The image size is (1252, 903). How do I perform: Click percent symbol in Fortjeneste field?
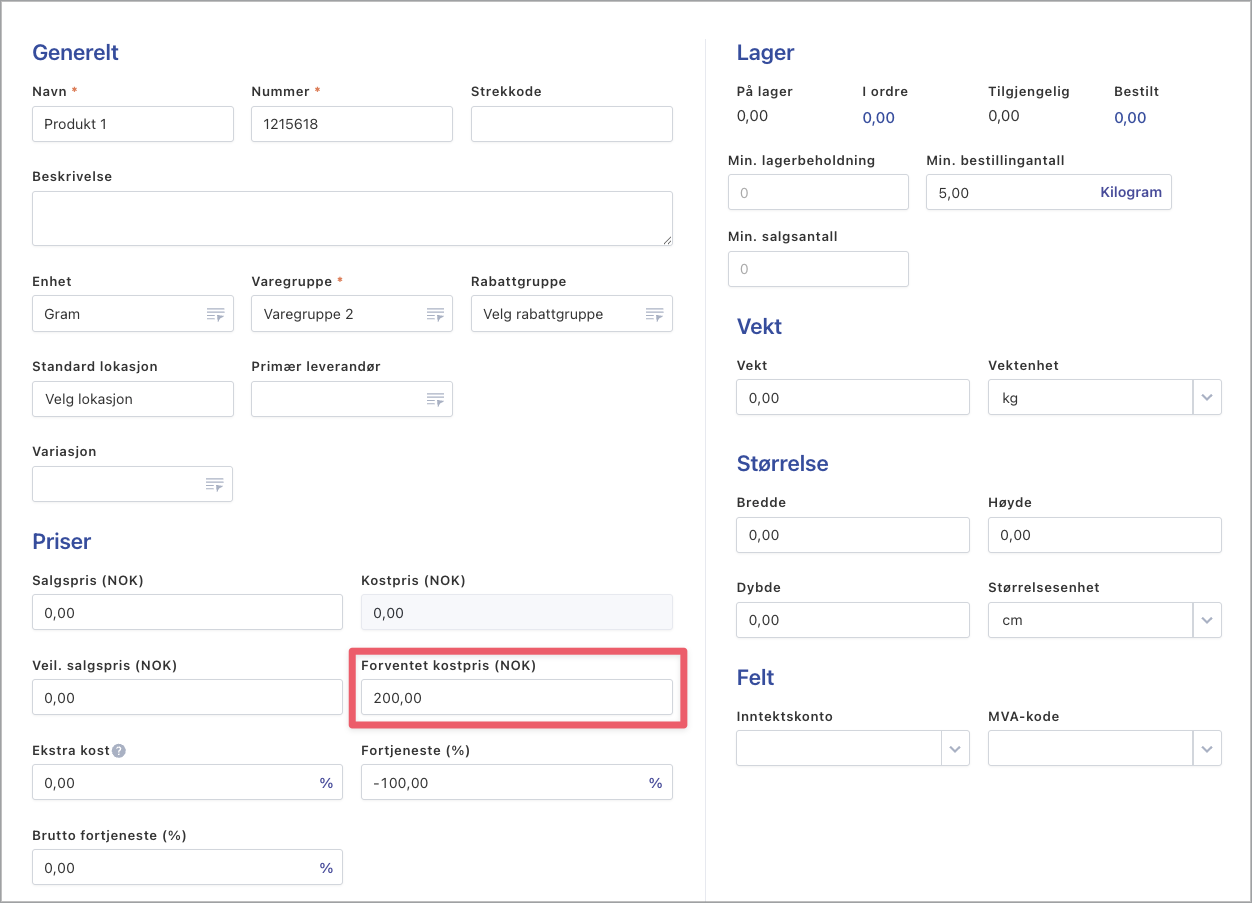[x=655, y=783]
